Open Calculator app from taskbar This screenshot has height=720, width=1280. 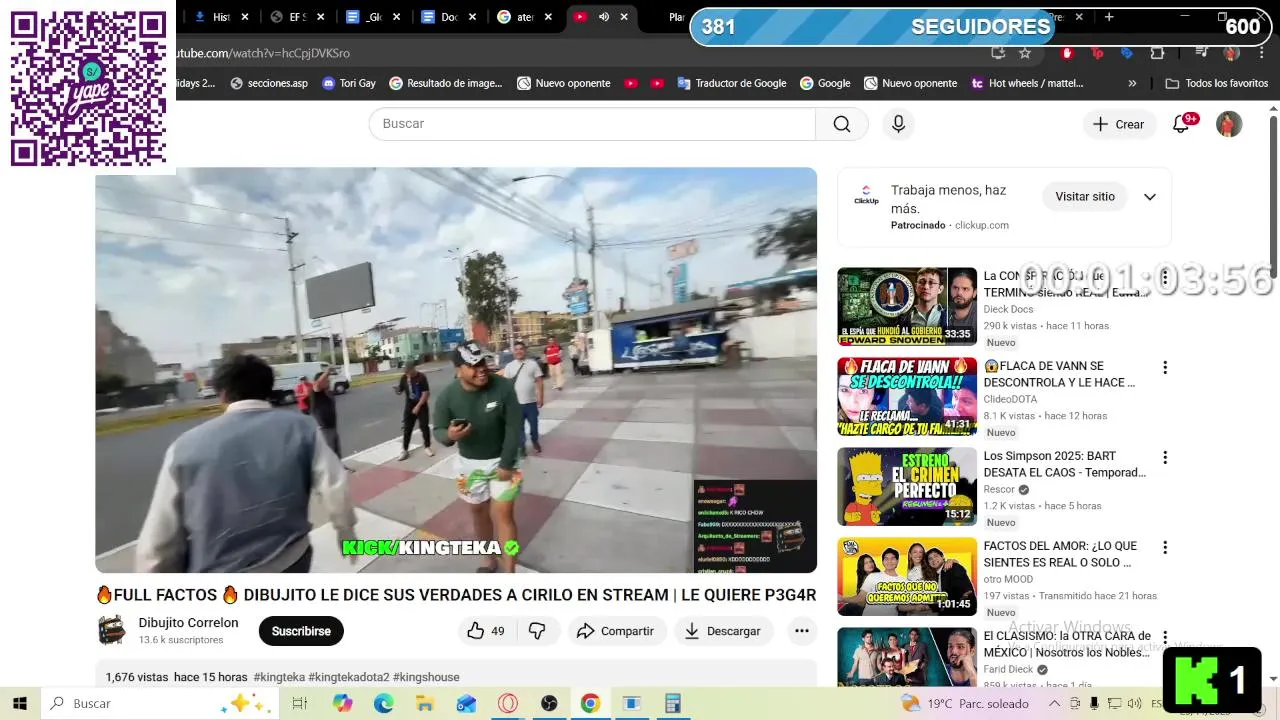(x=673, y=703)
